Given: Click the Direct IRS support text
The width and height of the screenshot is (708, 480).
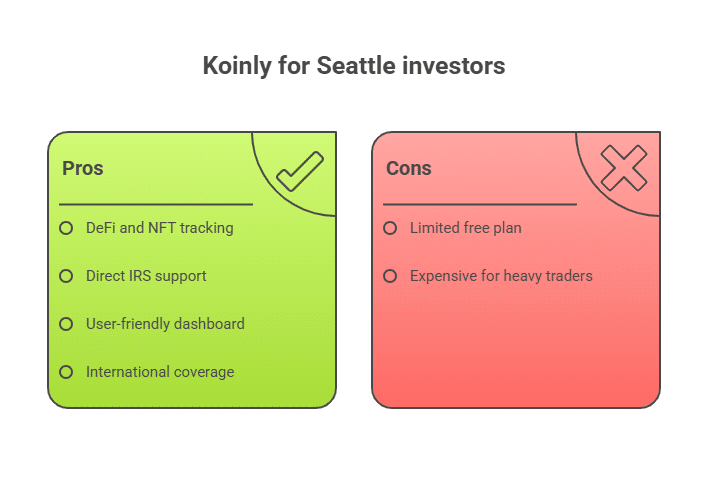Looking at the screenshot, I should [146, 276].
